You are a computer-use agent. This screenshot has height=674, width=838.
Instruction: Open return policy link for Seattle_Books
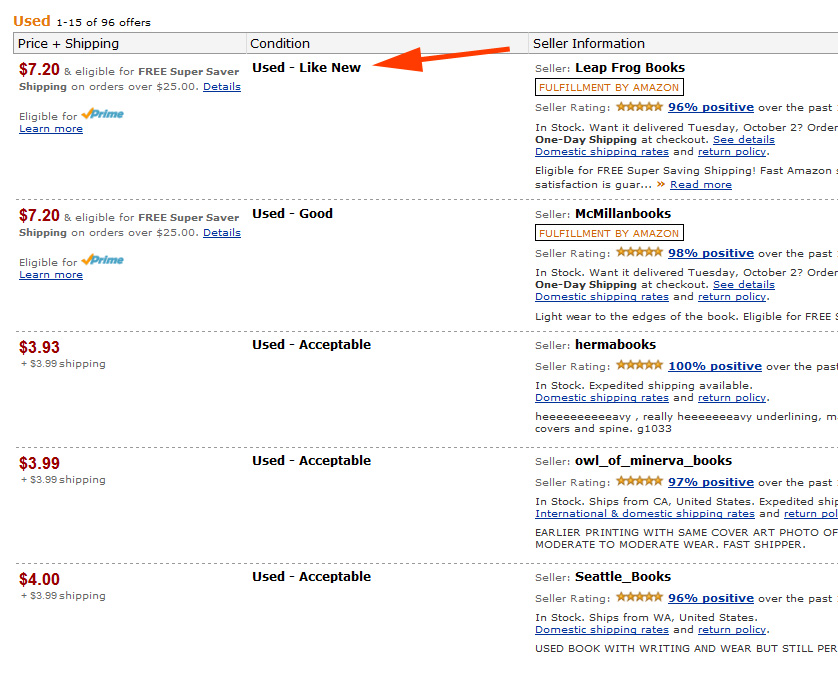[x=732, y=630]
